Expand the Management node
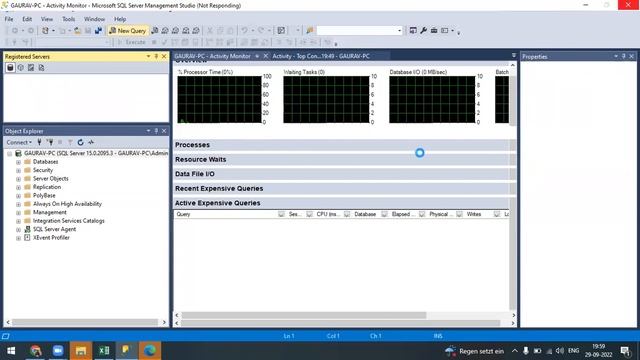640x360 pixels. (x=18, y=213)
